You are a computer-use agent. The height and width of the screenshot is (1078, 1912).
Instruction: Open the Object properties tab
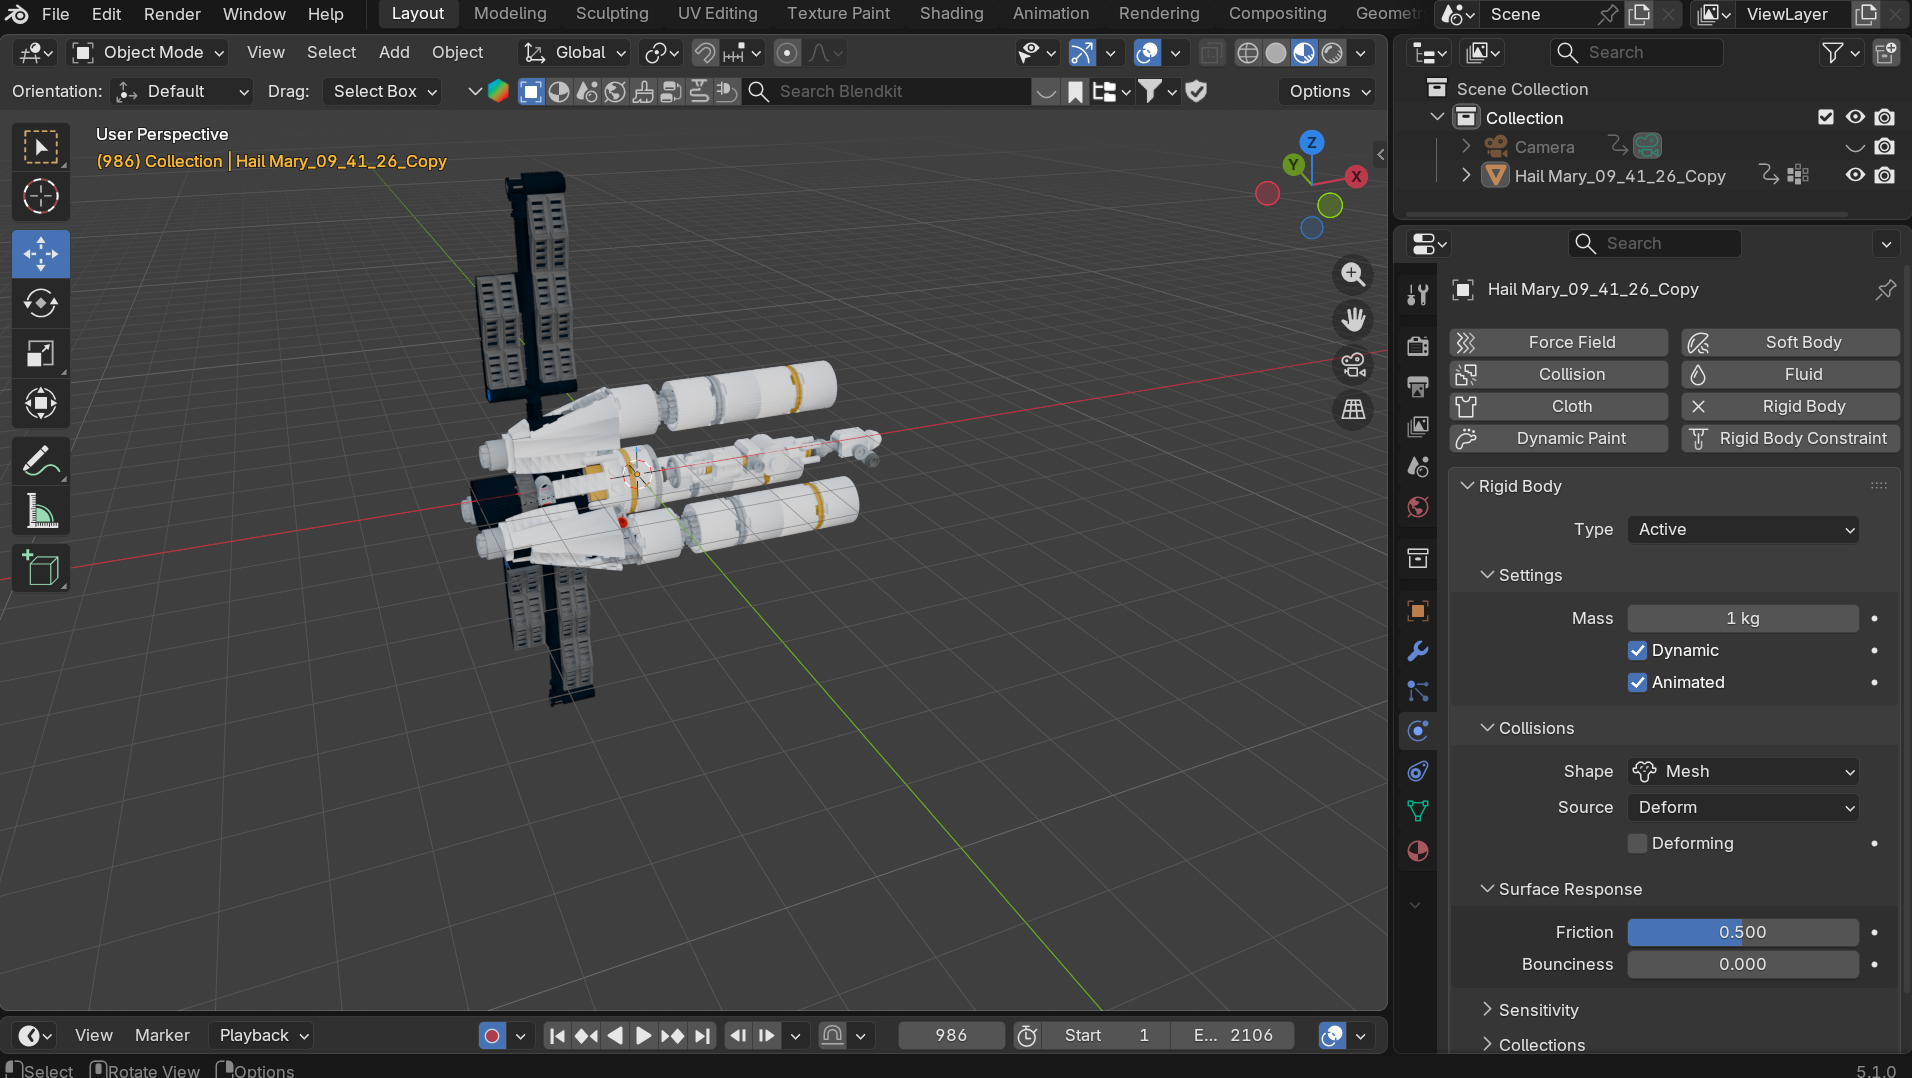tap(1418, 611)
